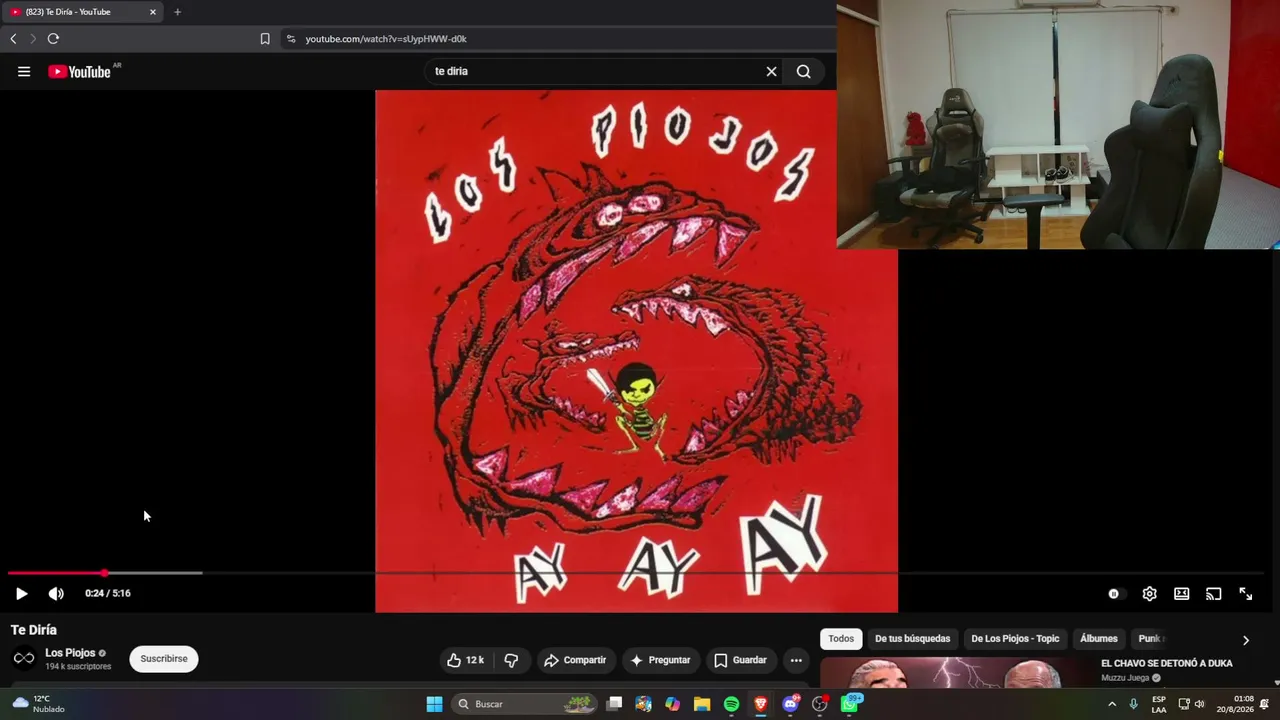Open Task View on the taskbar
This screenshot has height=720, width=1280.
[614, 704]
